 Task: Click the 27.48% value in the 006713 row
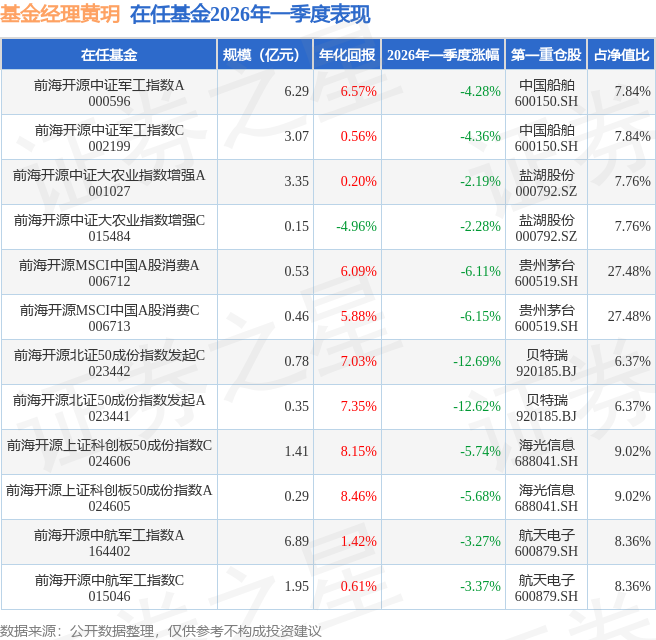click(629, 316)
